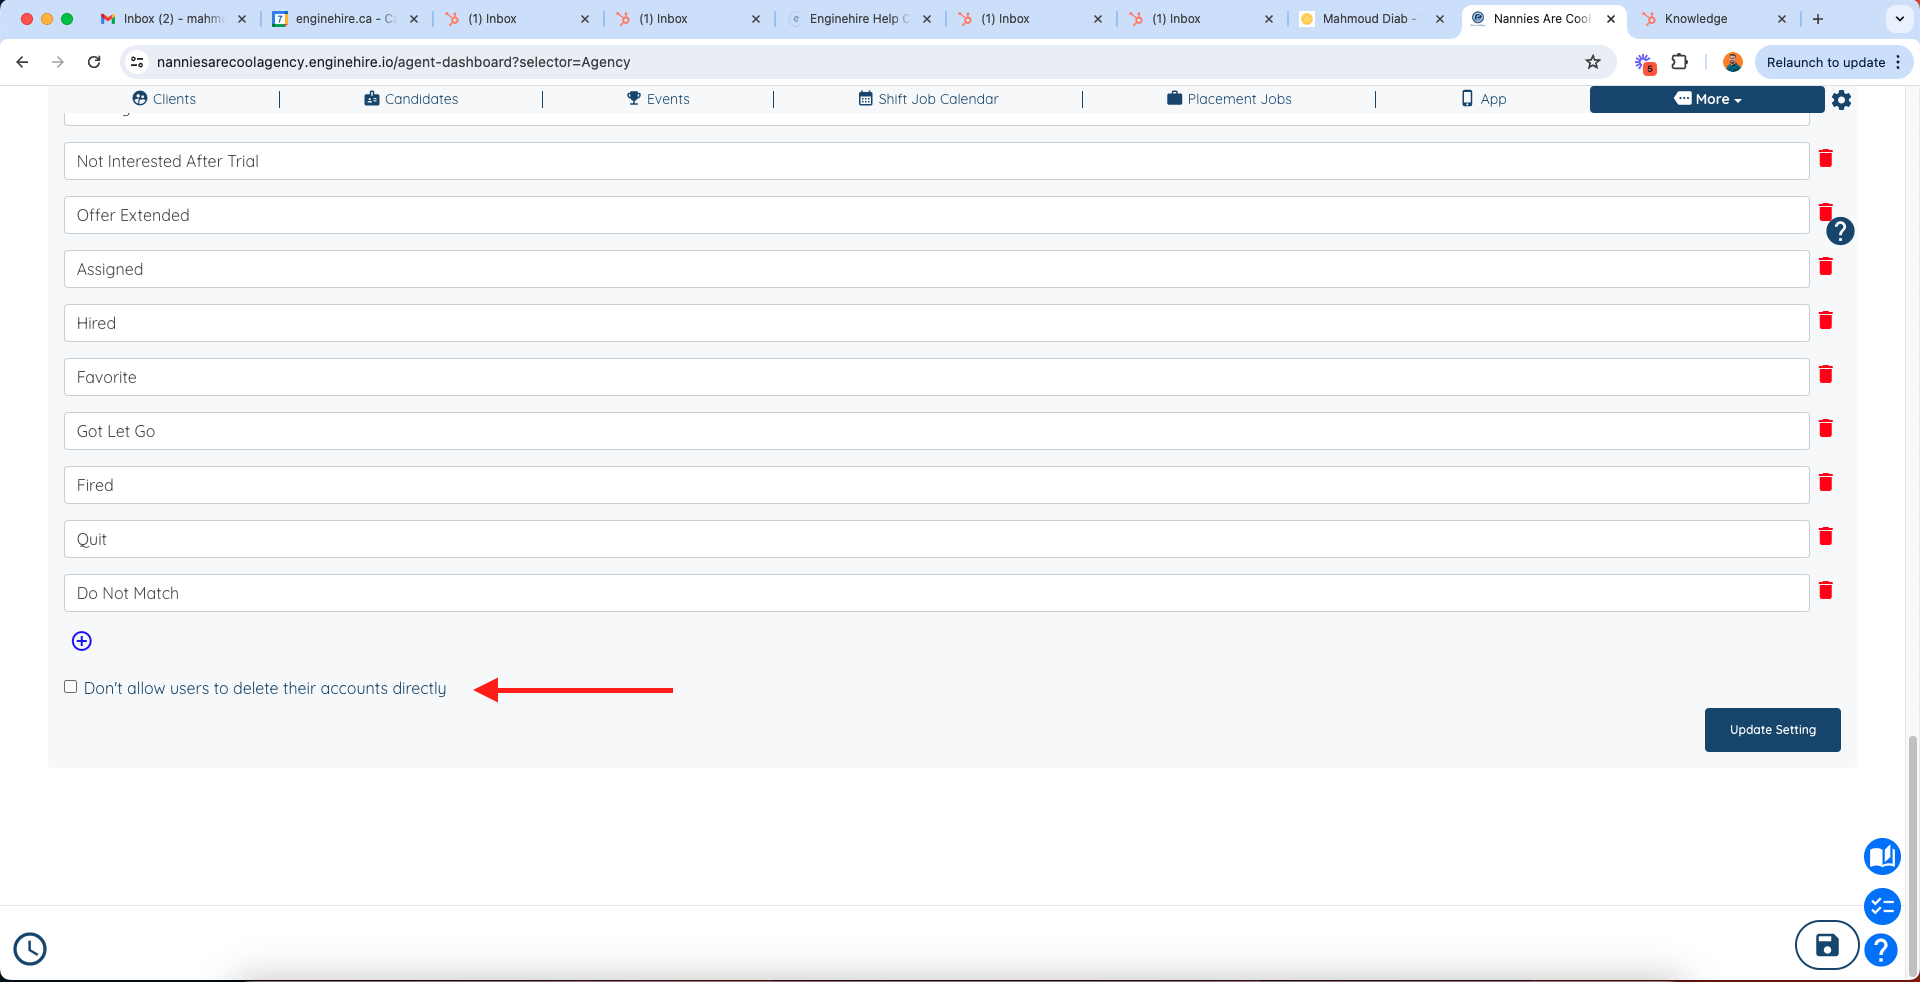The height and width of the screenshot is (982, 1920).
Task: Go back to previous page
Action: [22, 62]
